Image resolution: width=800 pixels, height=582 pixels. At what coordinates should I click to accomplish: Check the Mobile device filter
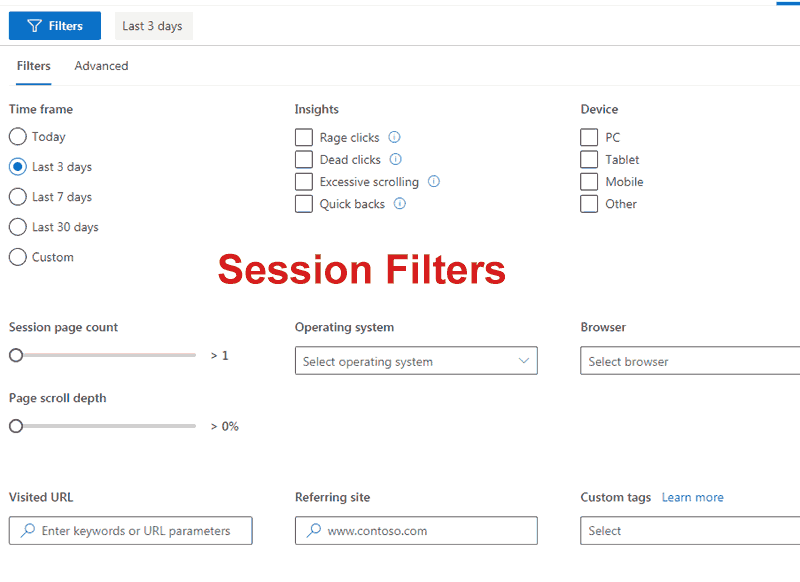coord(589,181)
